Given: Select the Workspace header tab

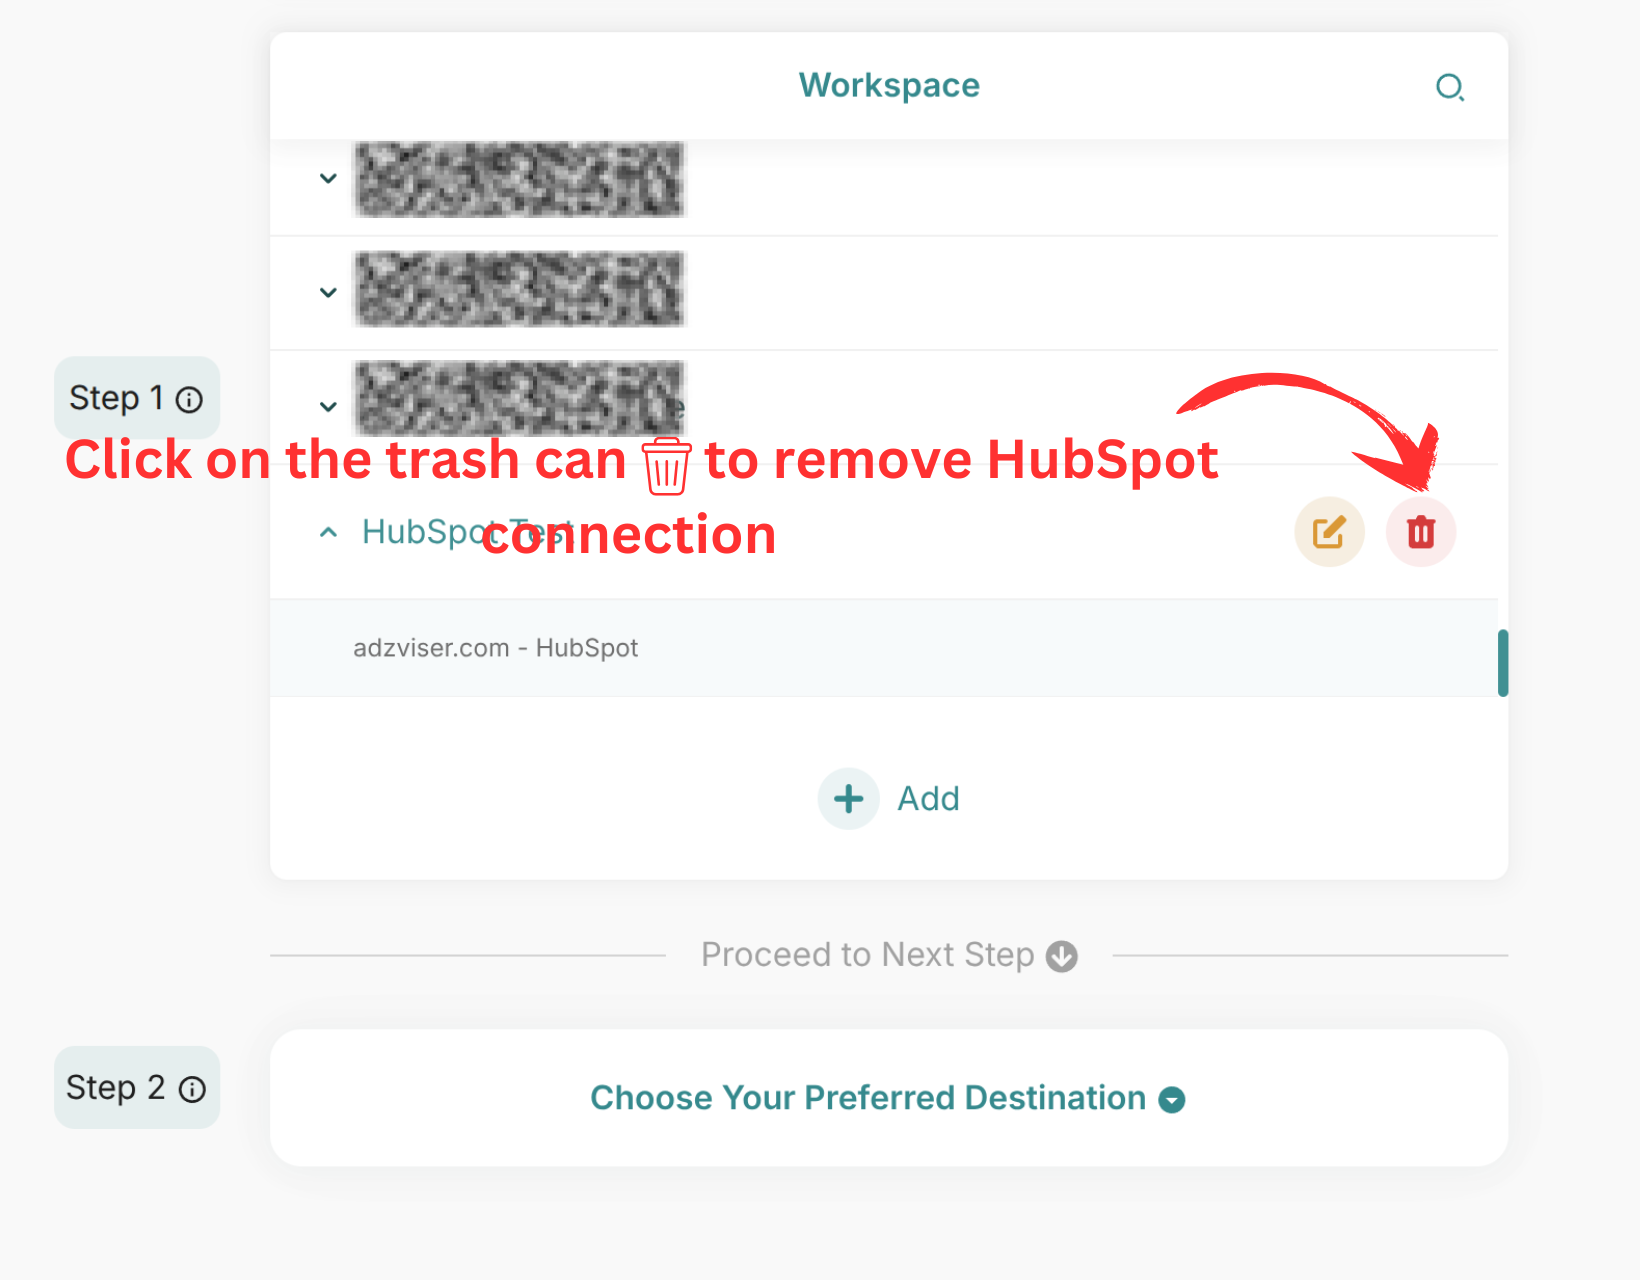Looking at the screenshot, I should (888, 85).
